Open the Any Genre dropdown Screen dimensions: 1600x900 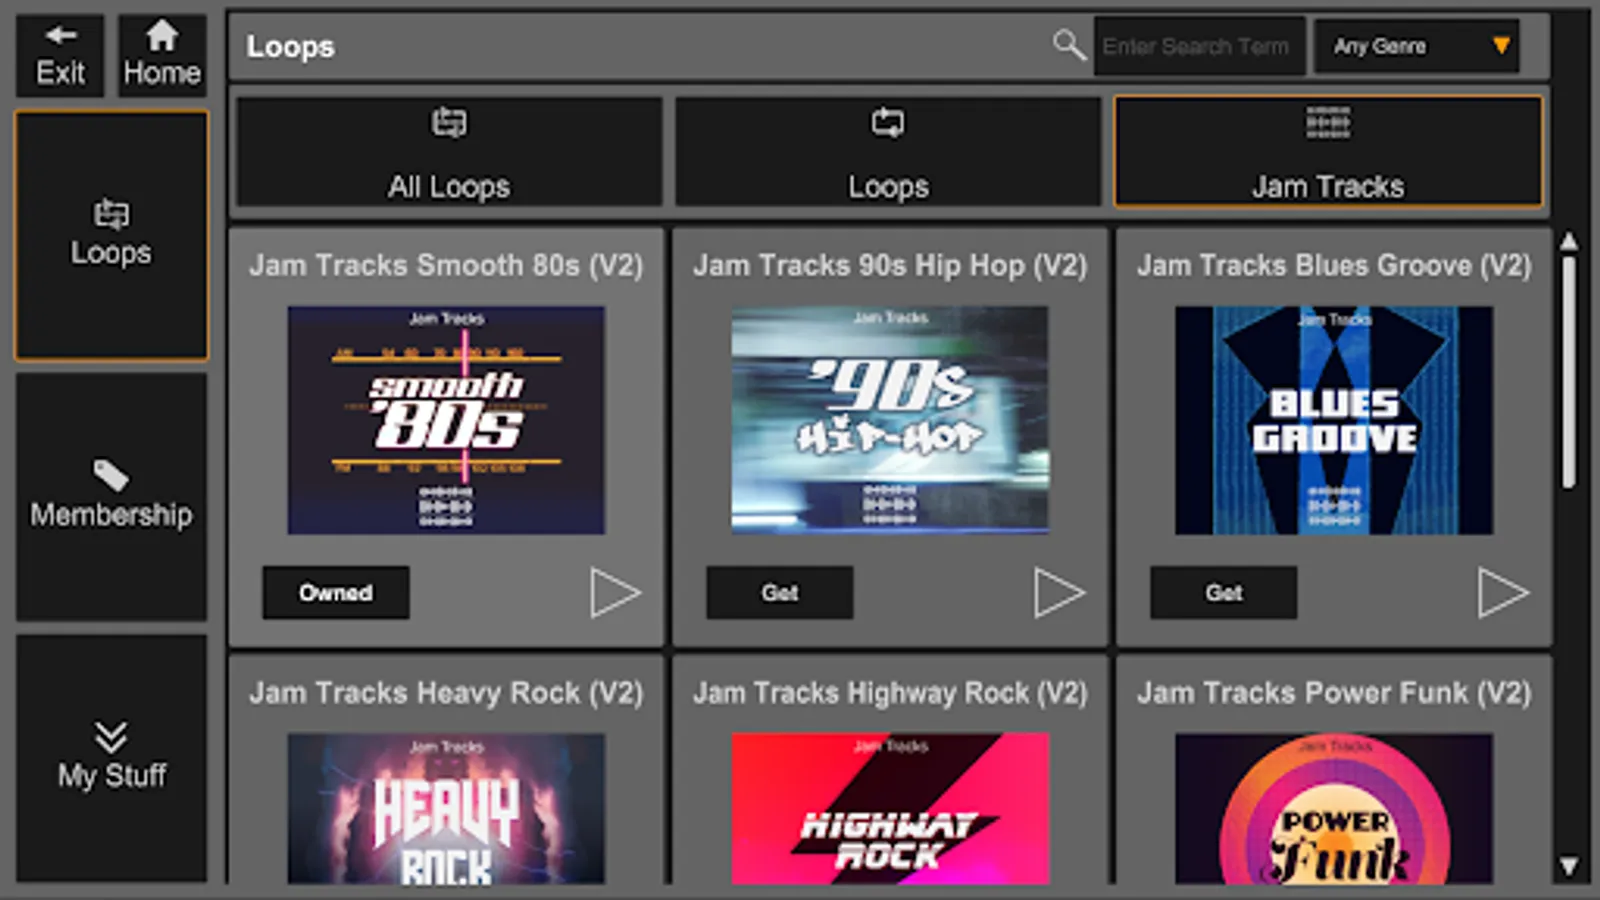(1416, 46)
